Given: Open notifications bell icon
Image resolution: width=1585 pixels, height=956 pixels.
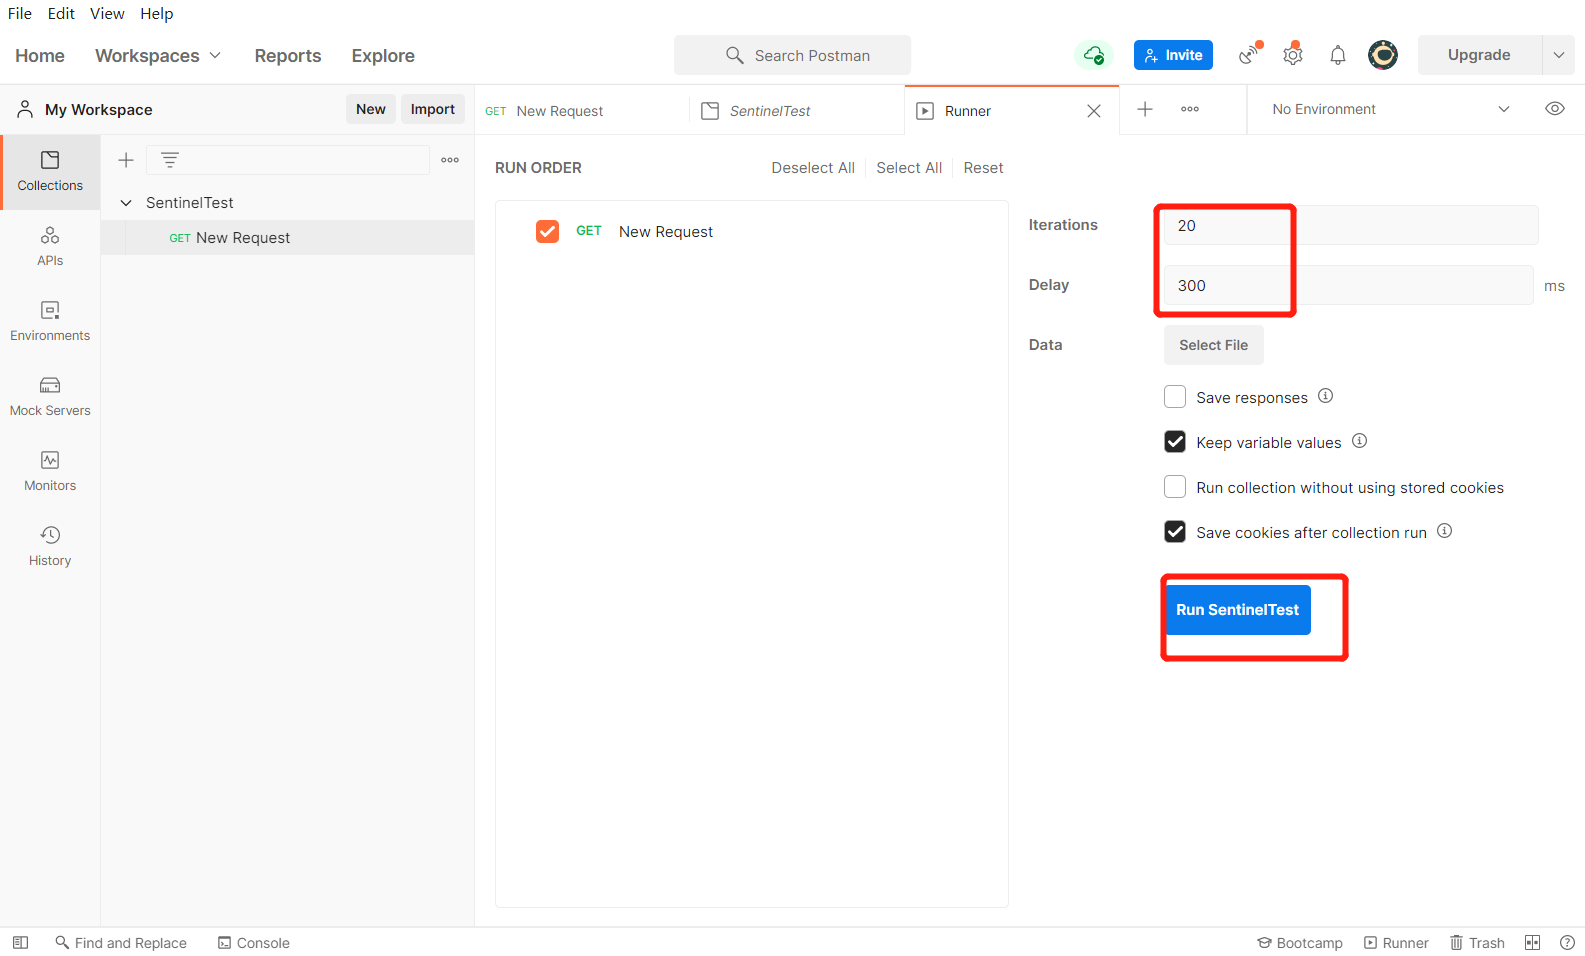Looking at the screenshot, I should (1338, 55).
